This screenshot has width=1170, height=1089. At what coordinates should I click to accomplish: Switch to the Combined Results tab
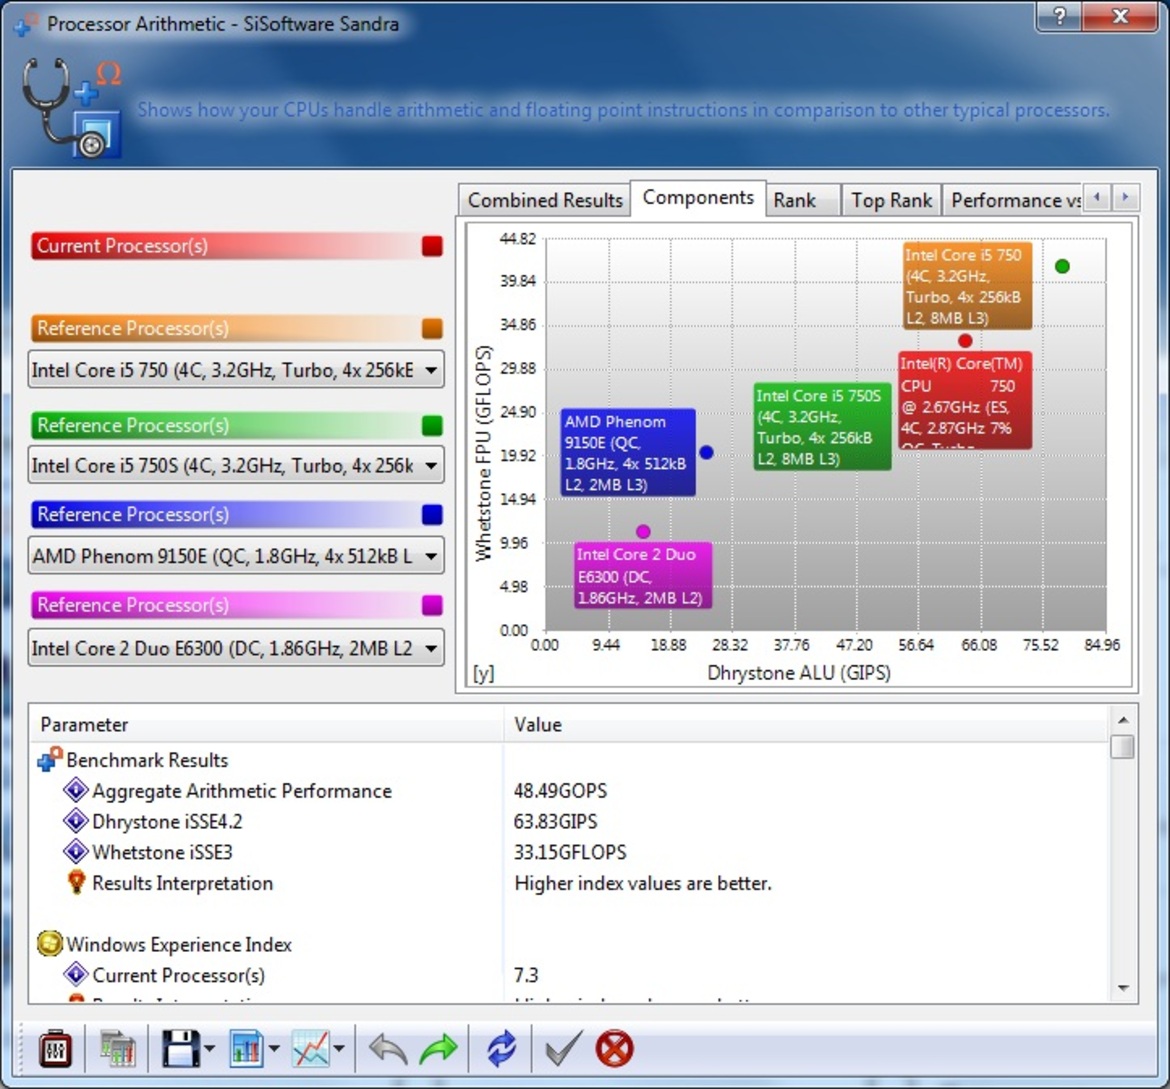(545, 200)
